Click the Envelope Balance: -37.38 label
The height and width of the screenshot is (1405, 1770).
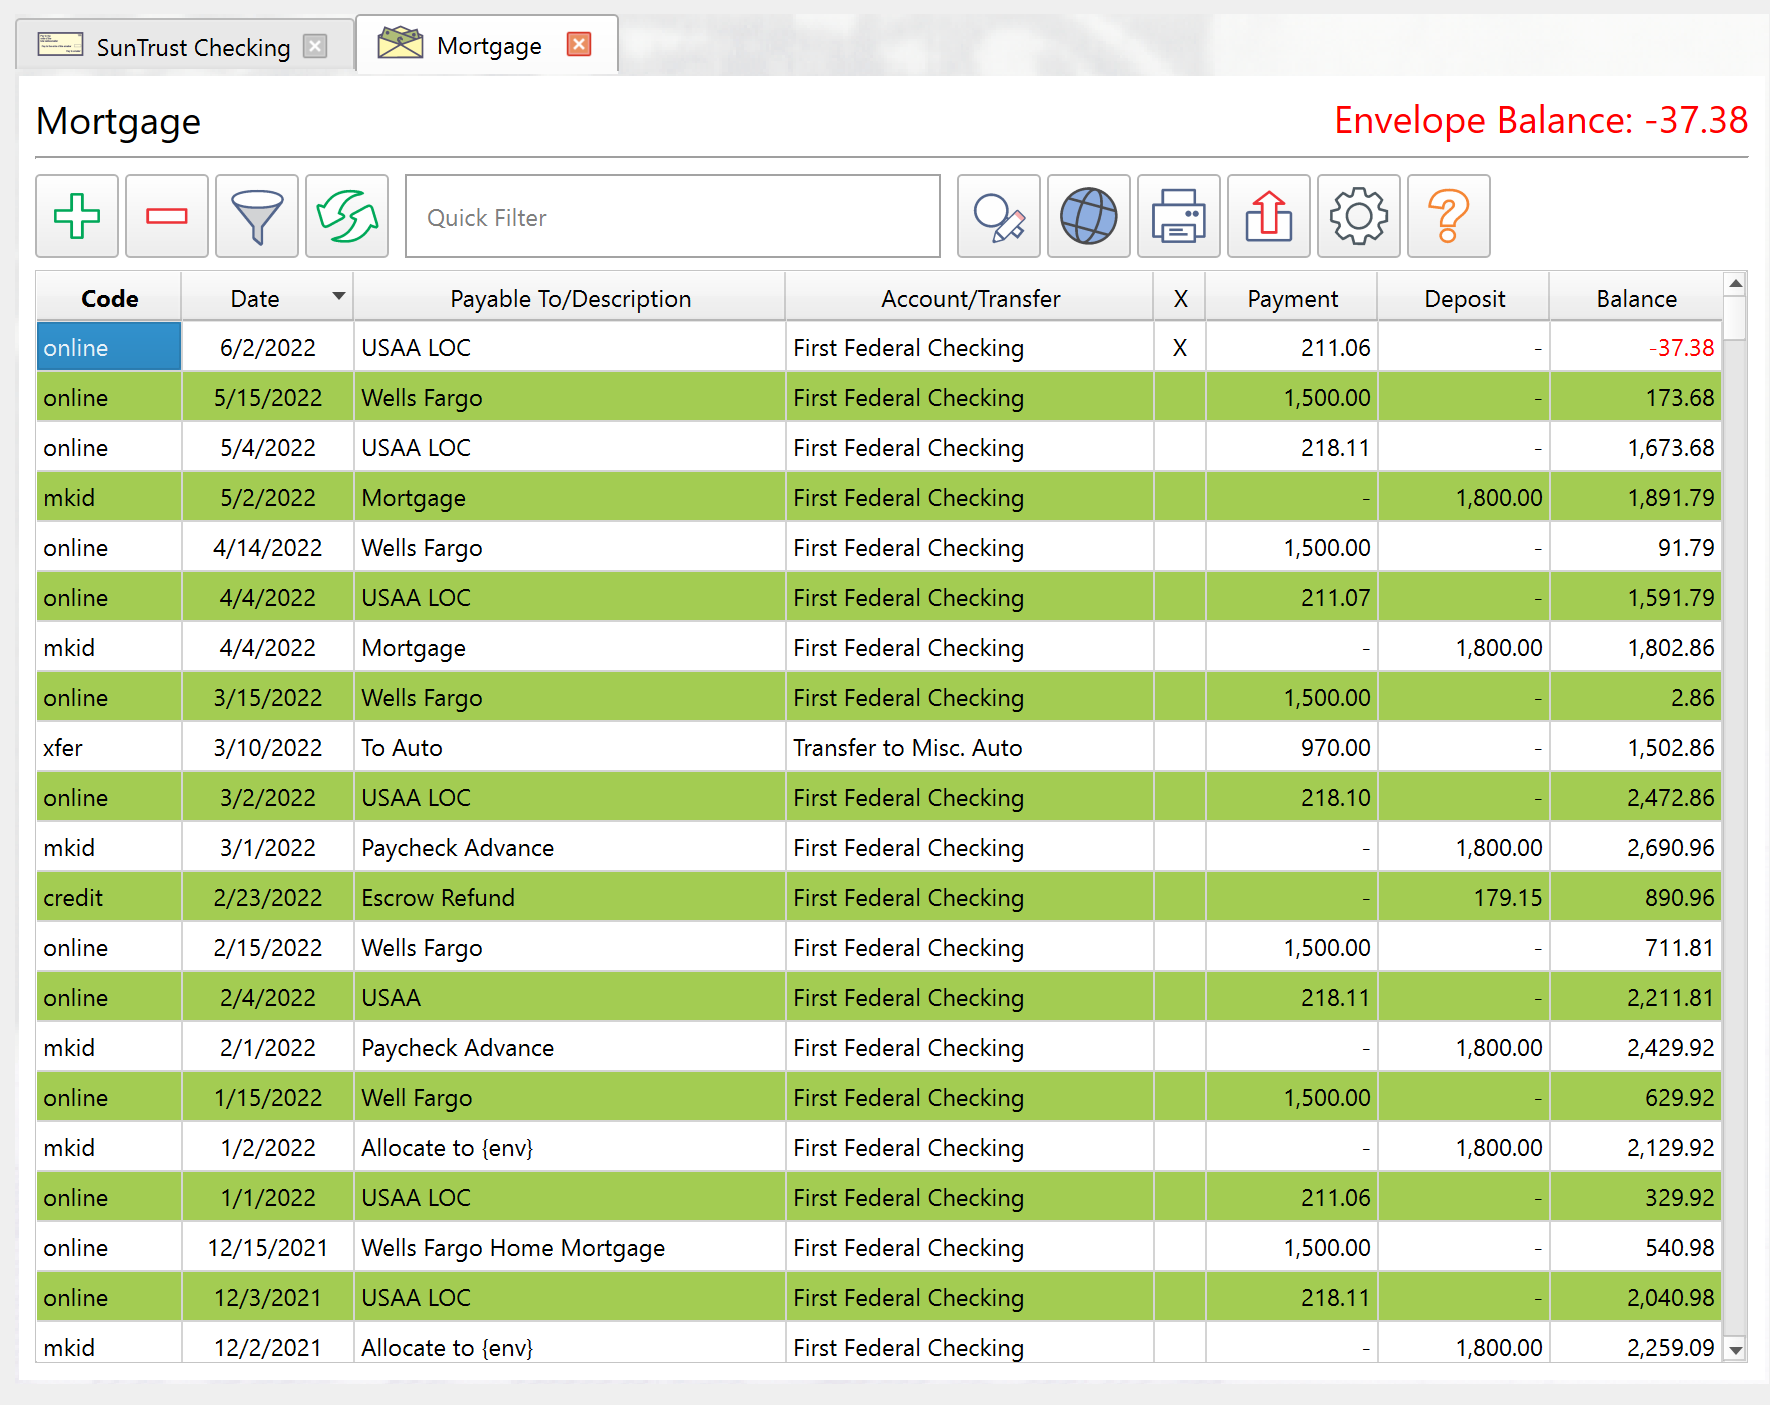pyautogui.click(x=1541, y=120)
